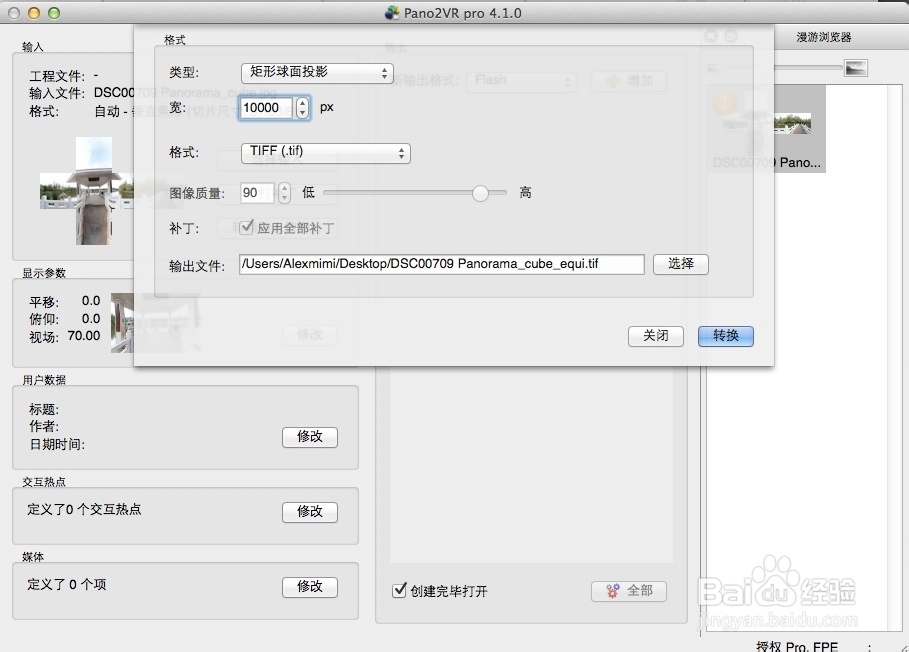Select the DSC00709 Pano thumbnail in the browser
The width and height of the screenshot is (909, 652).
[x=793, y=125]
